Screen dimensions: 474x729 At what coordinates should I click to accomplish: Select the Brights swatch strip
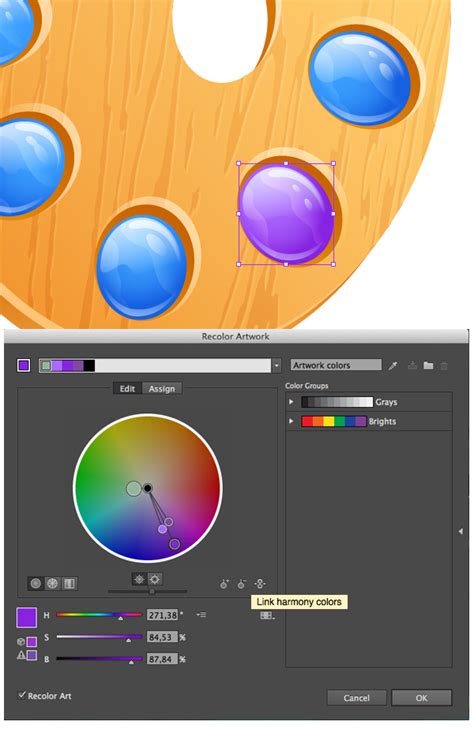coord(334,421)
